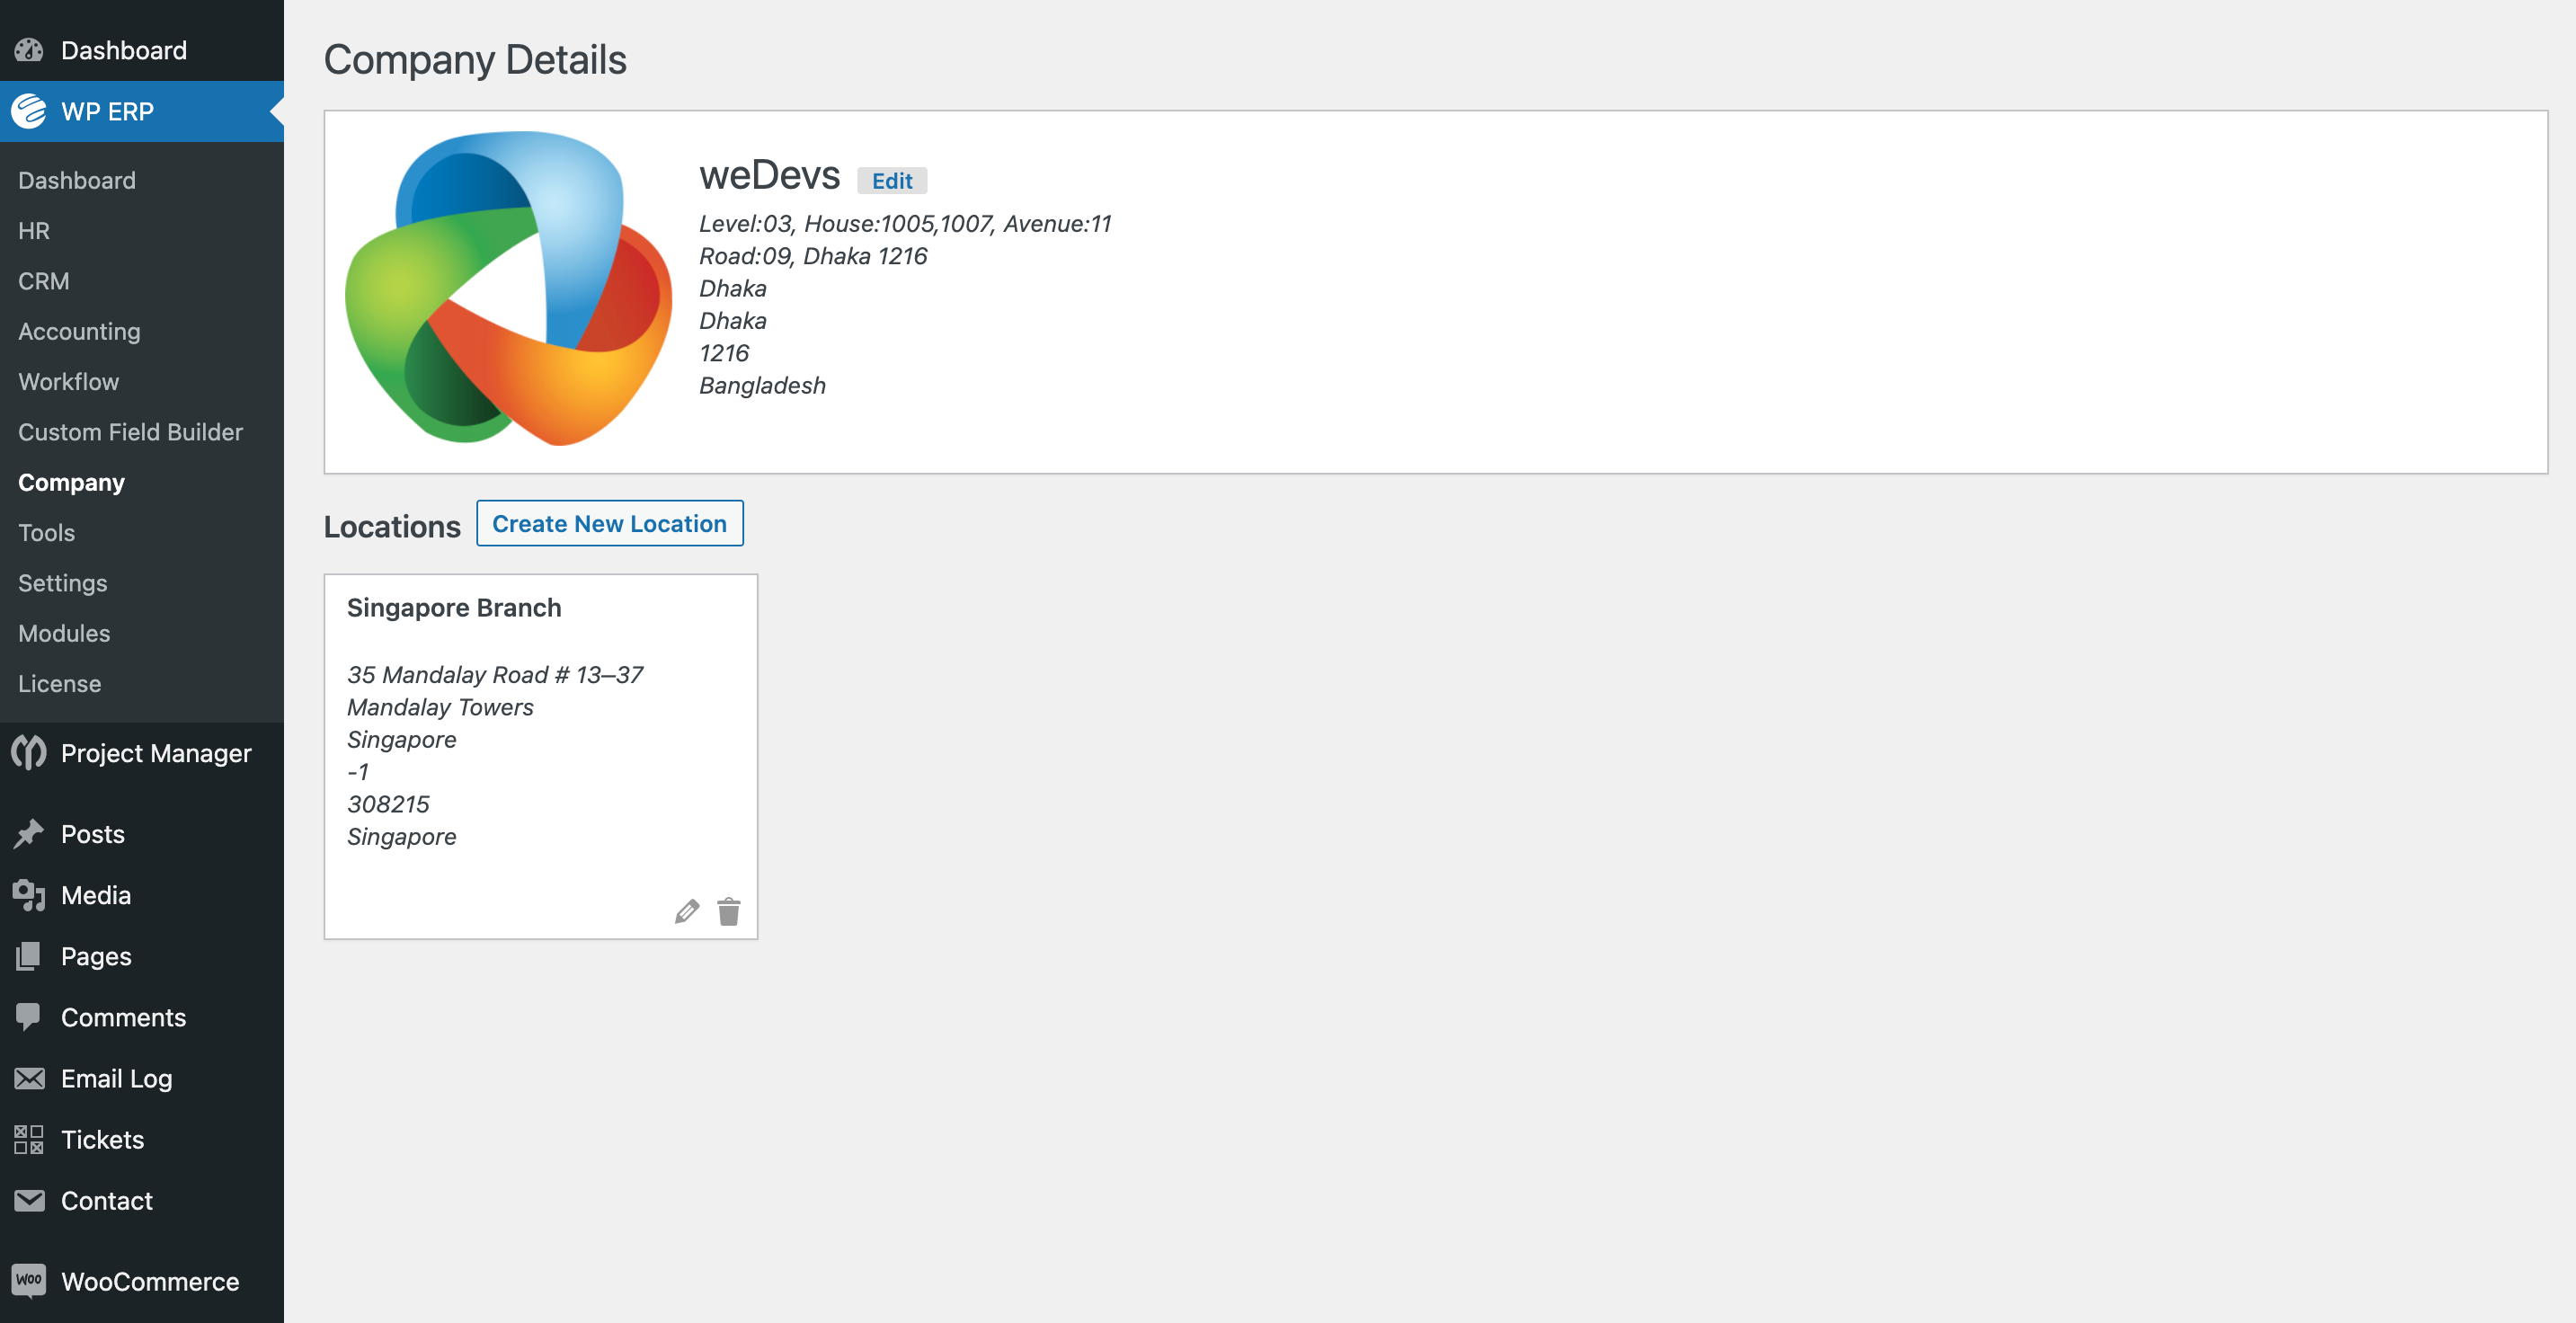Screen dimensions: 2576x1323
Task: Click Create New Location button
Action: 609,521
